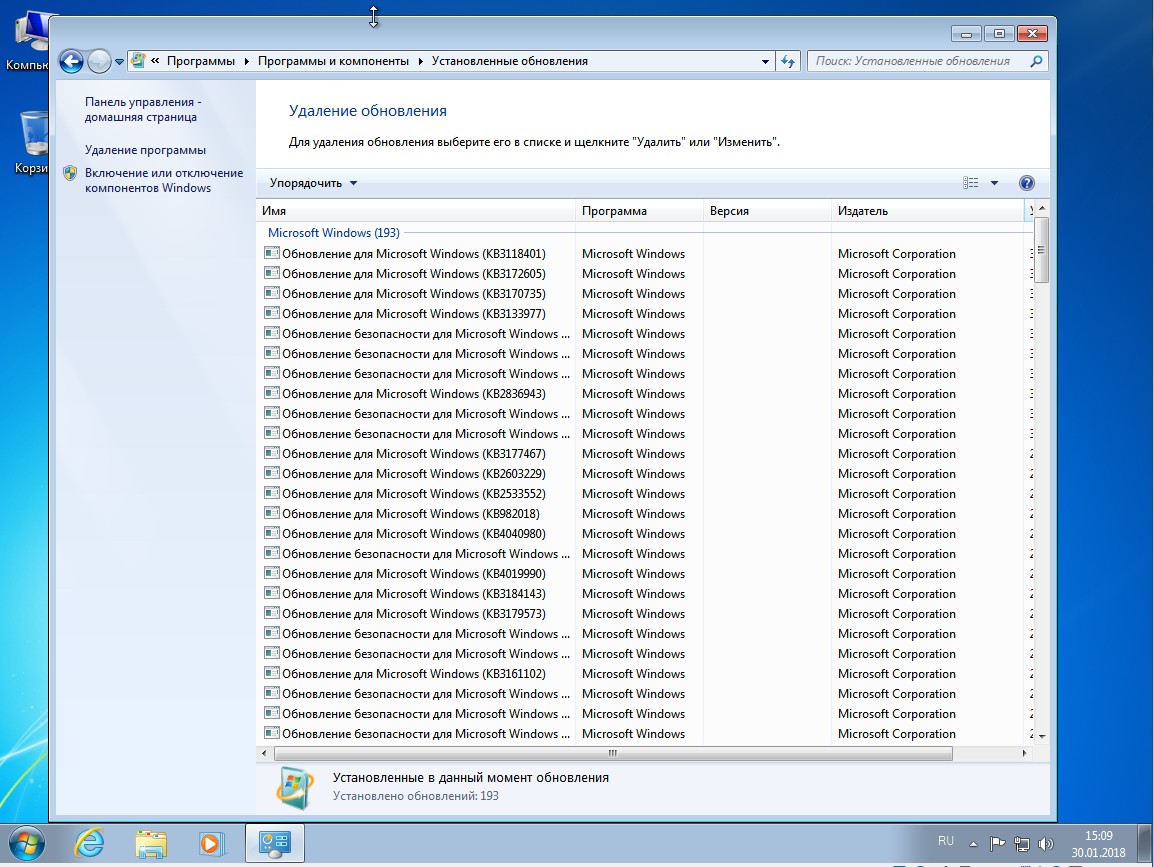The image size is (1154, 867).
Task: Click the horizontal scrollbar left arrow
Action: (264, 753)
